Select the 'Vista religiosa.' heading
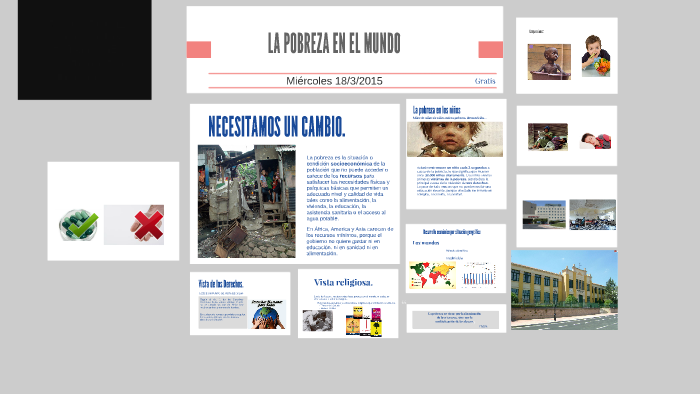This screenshot has width=700, height=394. click(x=343, y=282)
